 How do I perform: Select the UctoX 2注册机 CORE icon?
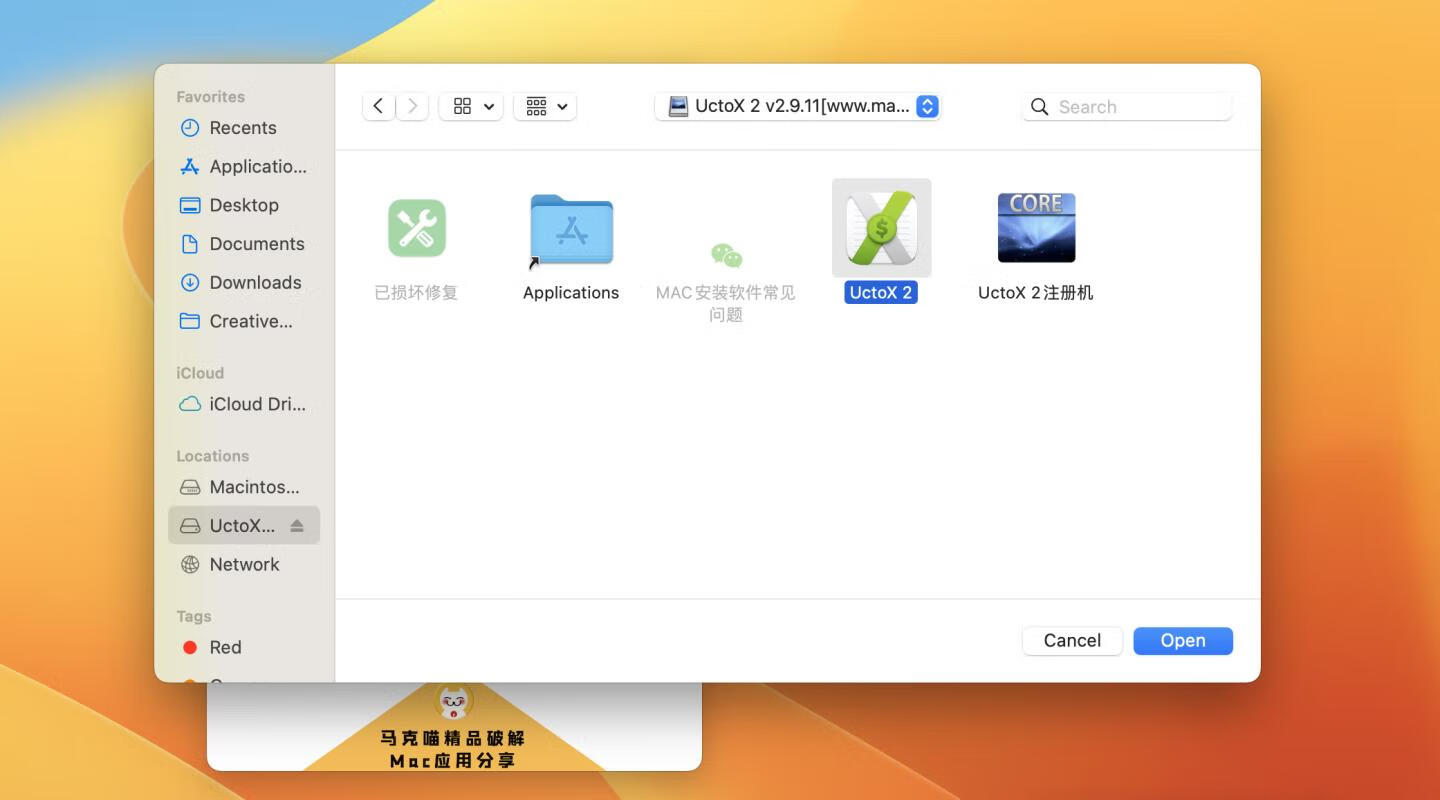[x=1036, y=228]
